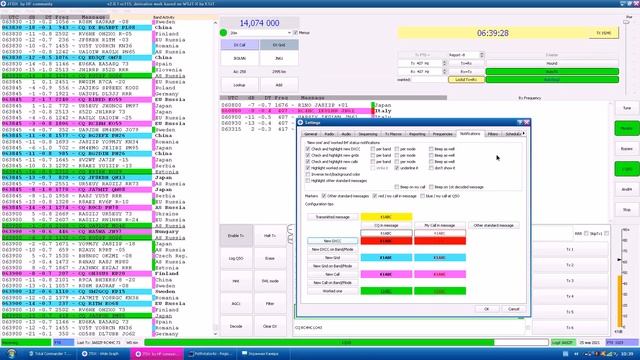Click the New Call color button
Screen dimensions: 640x360
333,274
